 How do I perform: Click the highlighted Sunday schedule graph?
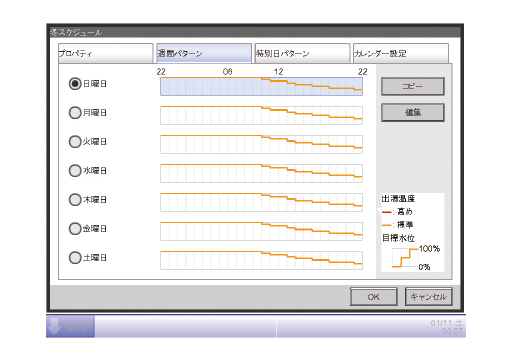(x=261, y=86)
